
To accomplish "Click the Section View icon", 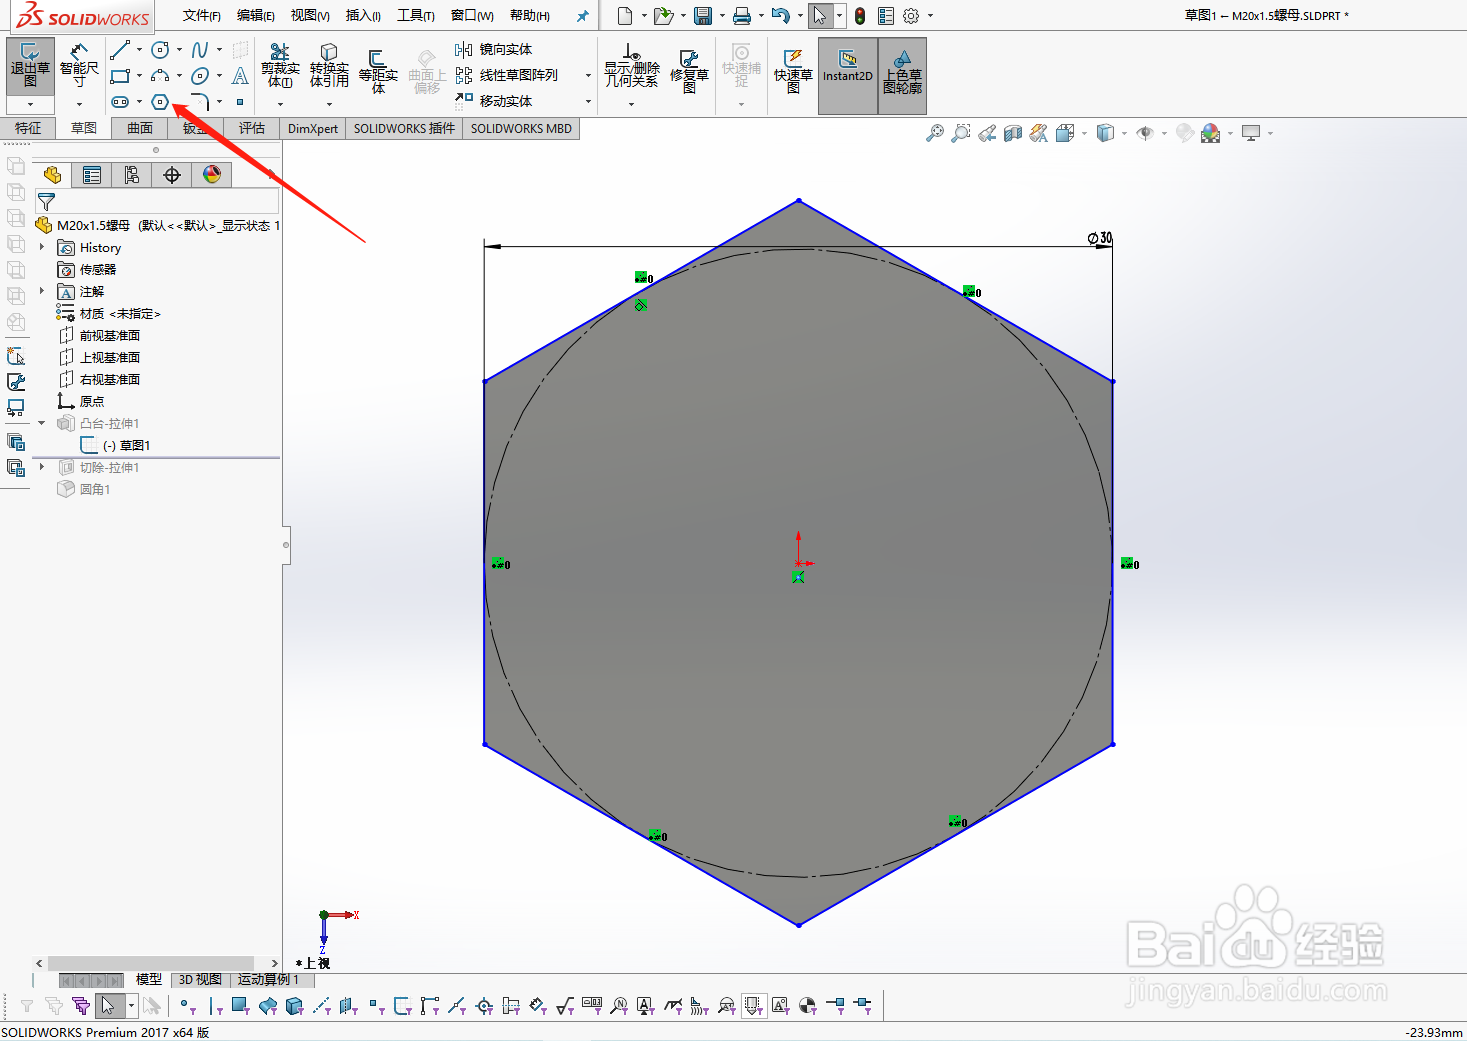I will coord(1013,133).
